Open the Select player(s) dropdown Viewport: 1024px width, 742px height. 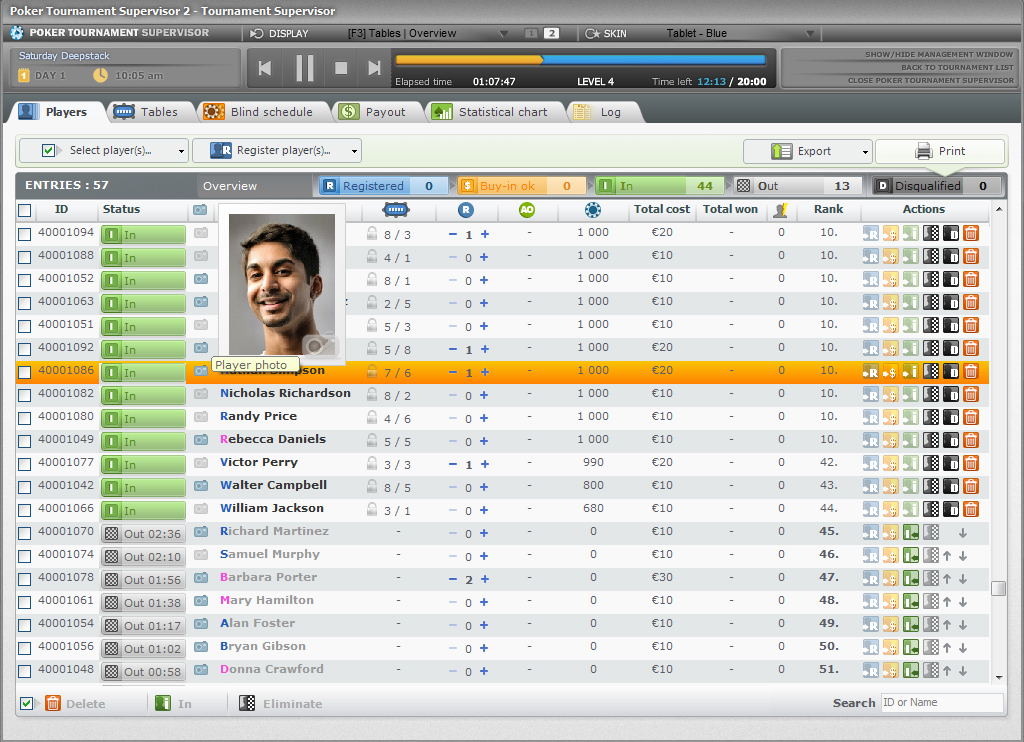(104, 151)
